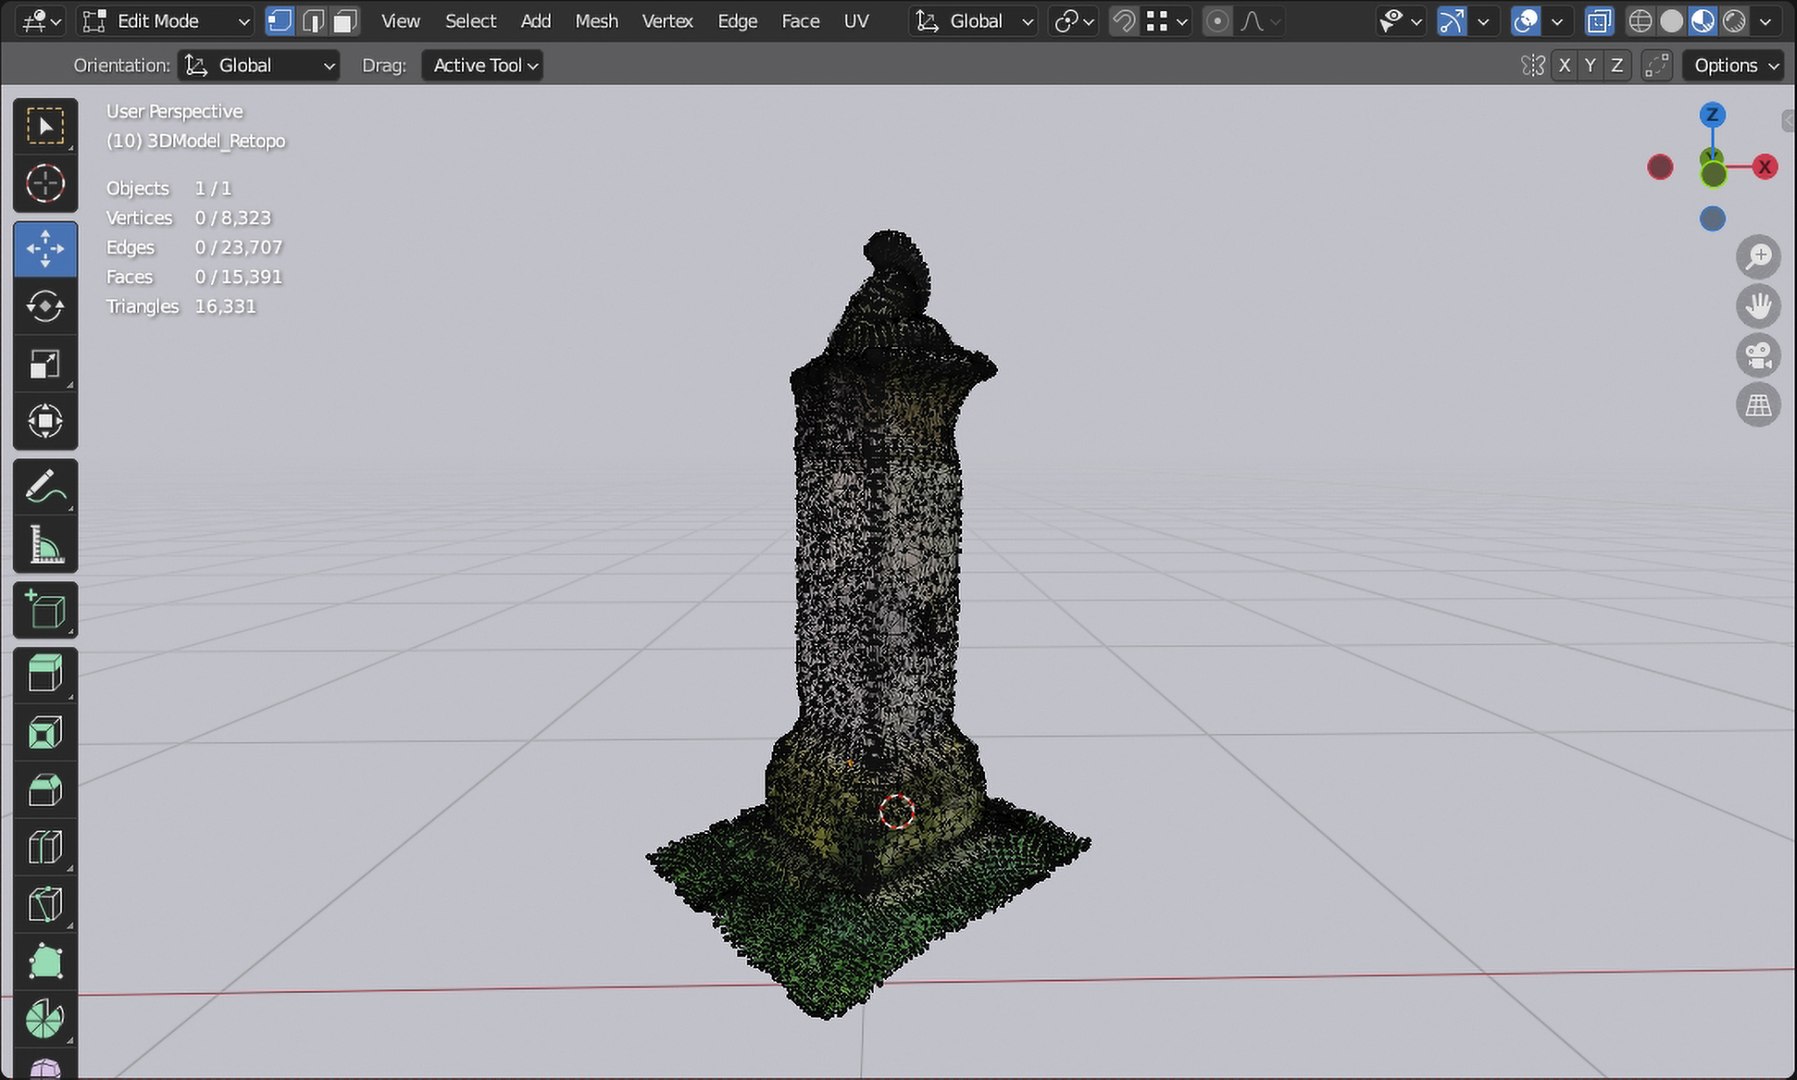Choose the Add Cube tool
Screen dimensions: 1797x1080
45,610
